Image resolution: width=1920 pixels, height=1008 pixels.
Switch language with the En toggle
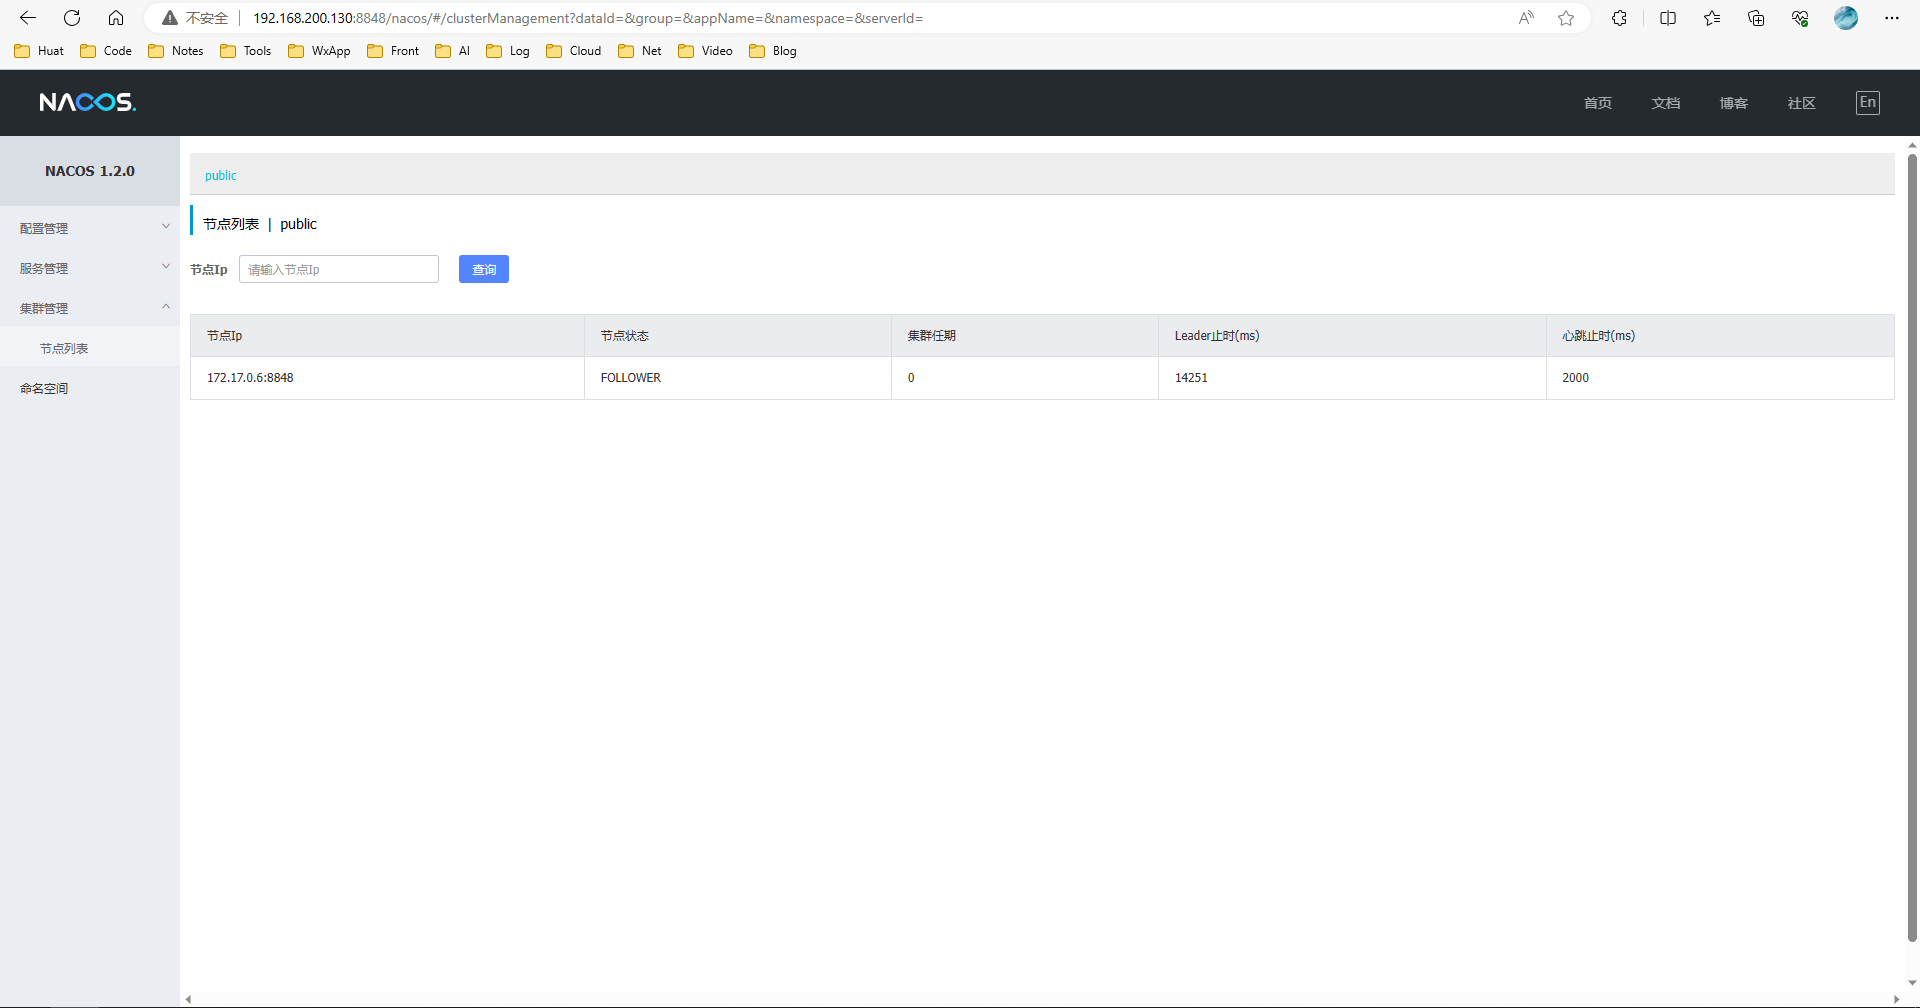coord(1867,103)
